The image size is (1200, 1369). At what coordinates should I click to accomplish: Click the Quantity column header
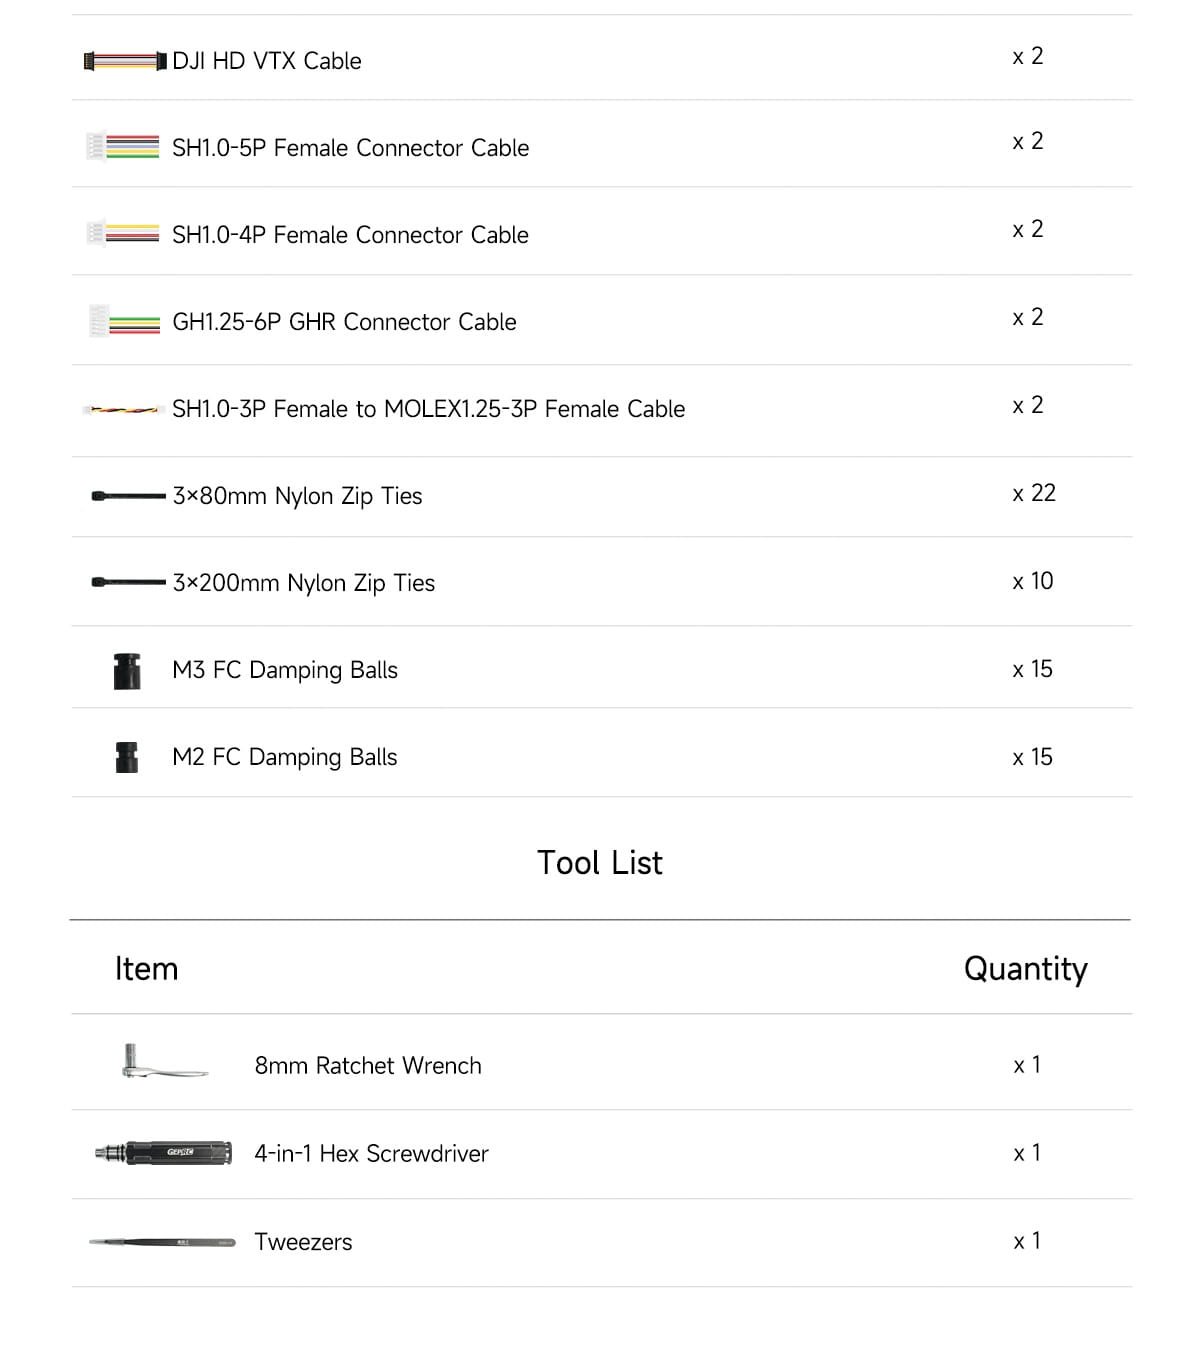coord(1025,968)
